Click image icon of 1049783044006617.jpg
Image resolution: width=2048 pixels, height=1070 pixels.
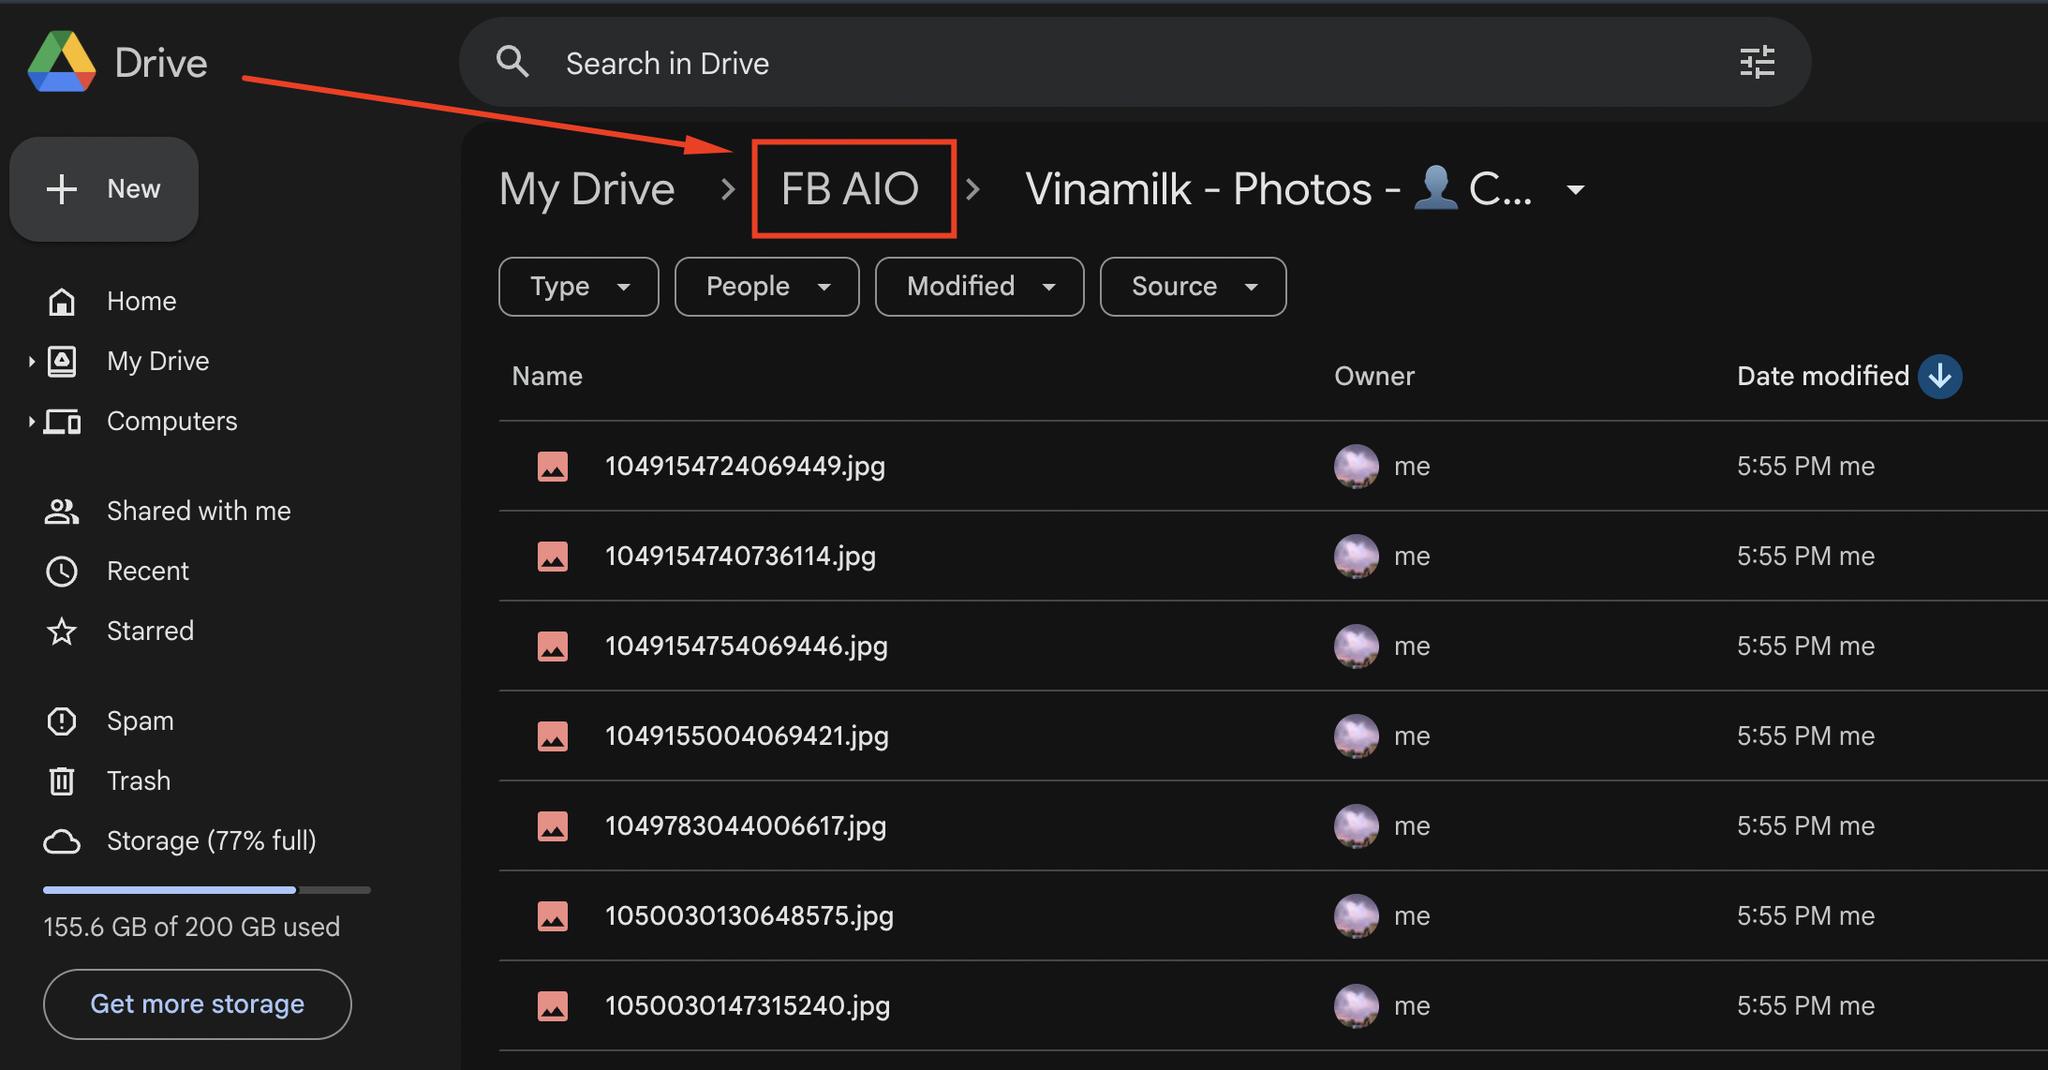(553, 826)
